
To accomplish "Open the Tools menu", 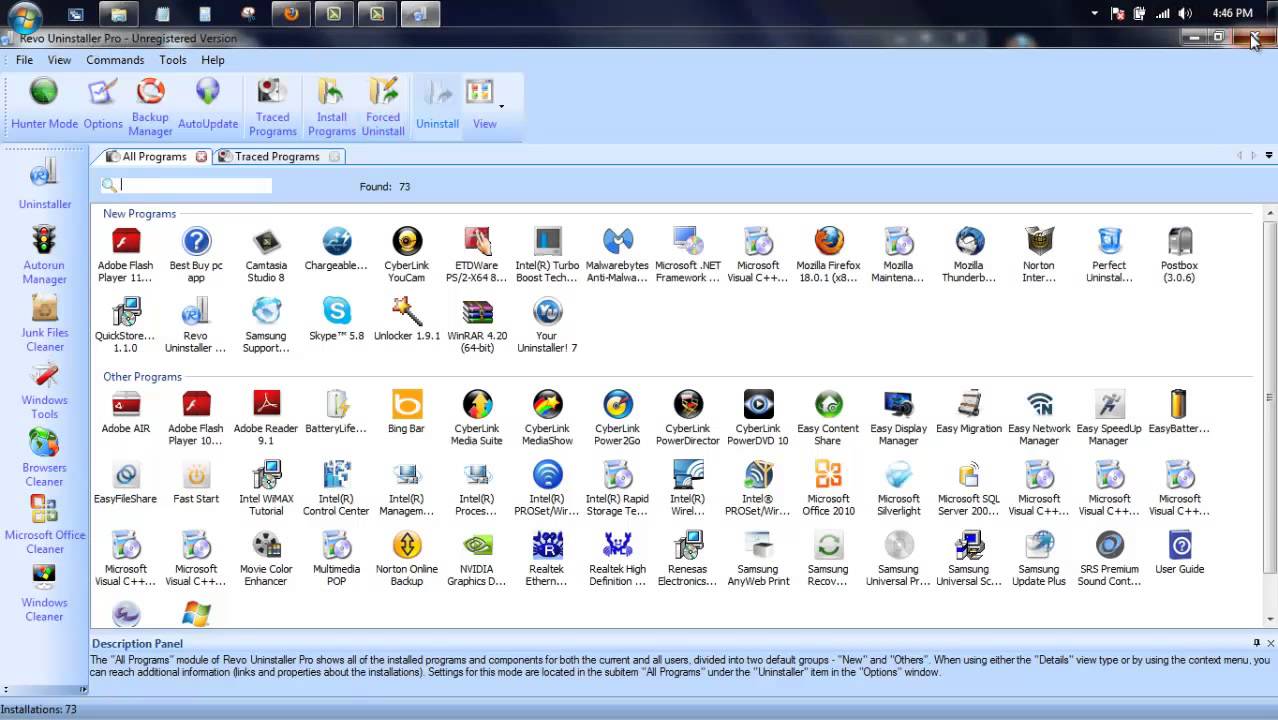I will coord(173,60).
